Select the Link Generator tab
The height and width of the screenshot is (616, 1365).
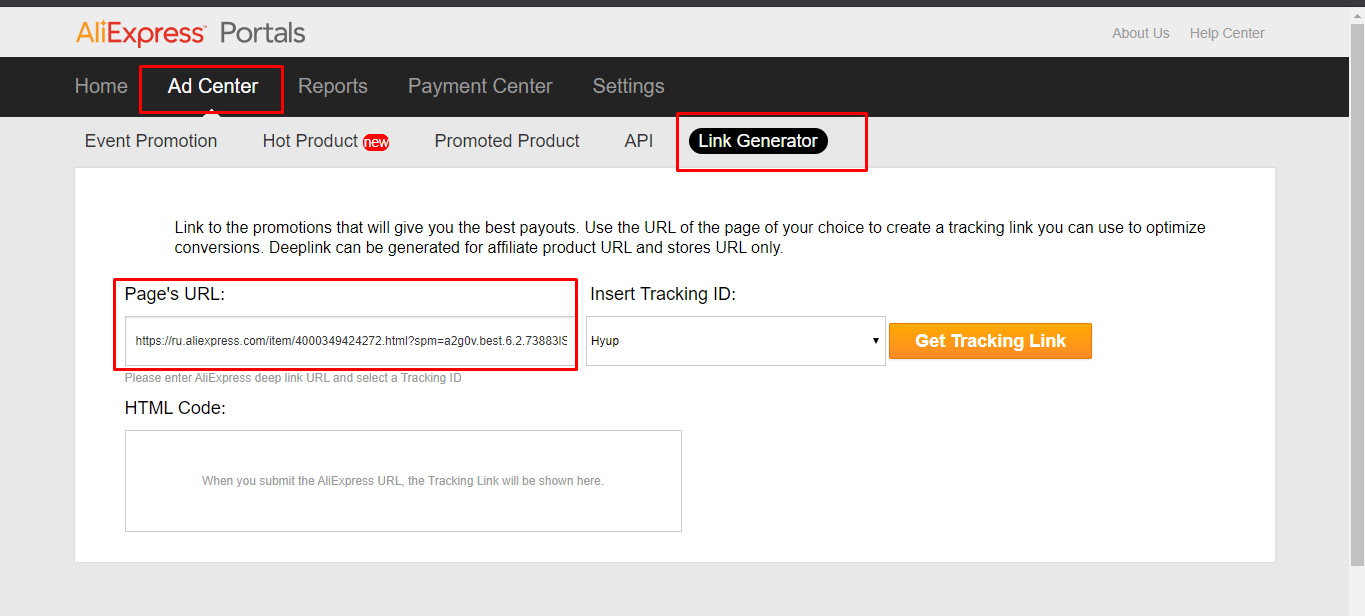click(x=758, y=141)
